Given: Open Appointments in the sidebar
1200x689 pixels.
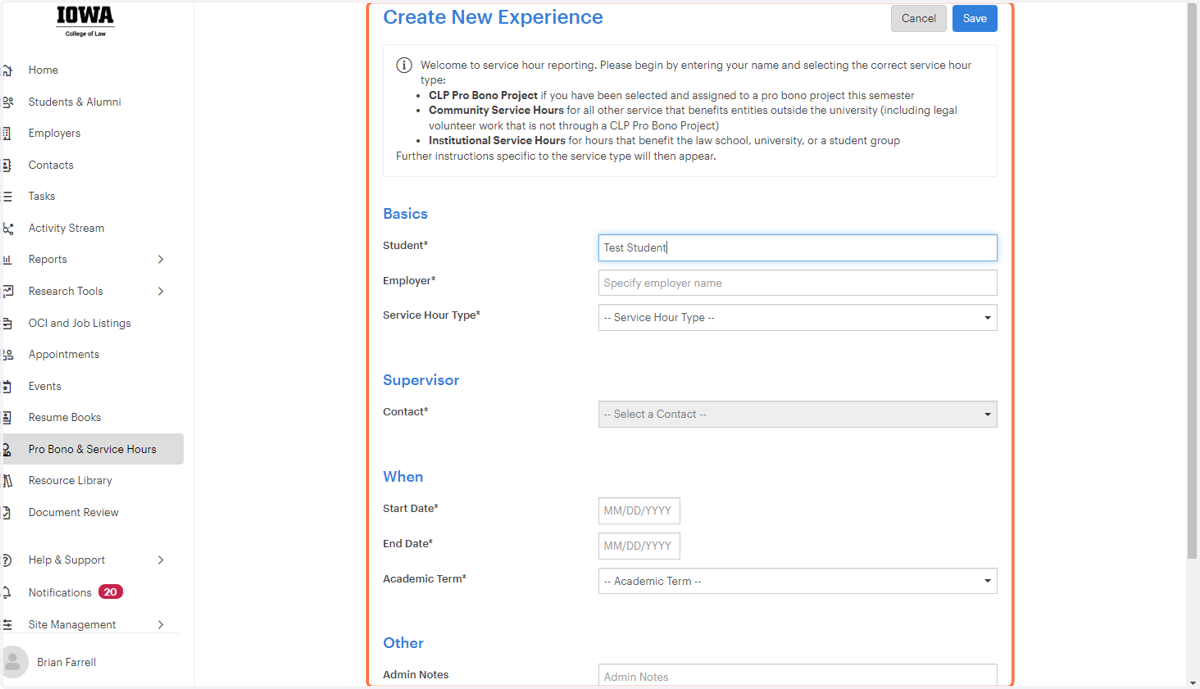Looking at the screenshot, I should click(x=63, y=354).
